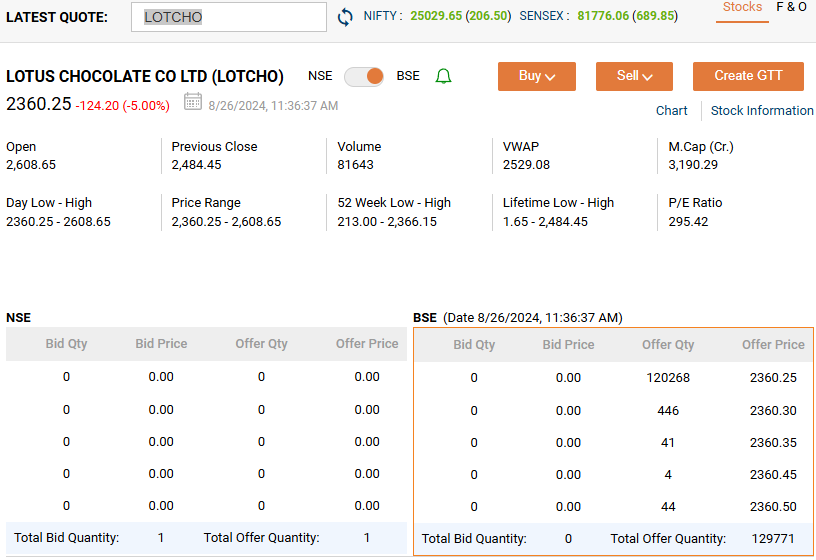Image resolution: width=816 pixels, height=560 pixels.
Task: Click the BSE offer quantity 120268
Action: tap(668, 378)
